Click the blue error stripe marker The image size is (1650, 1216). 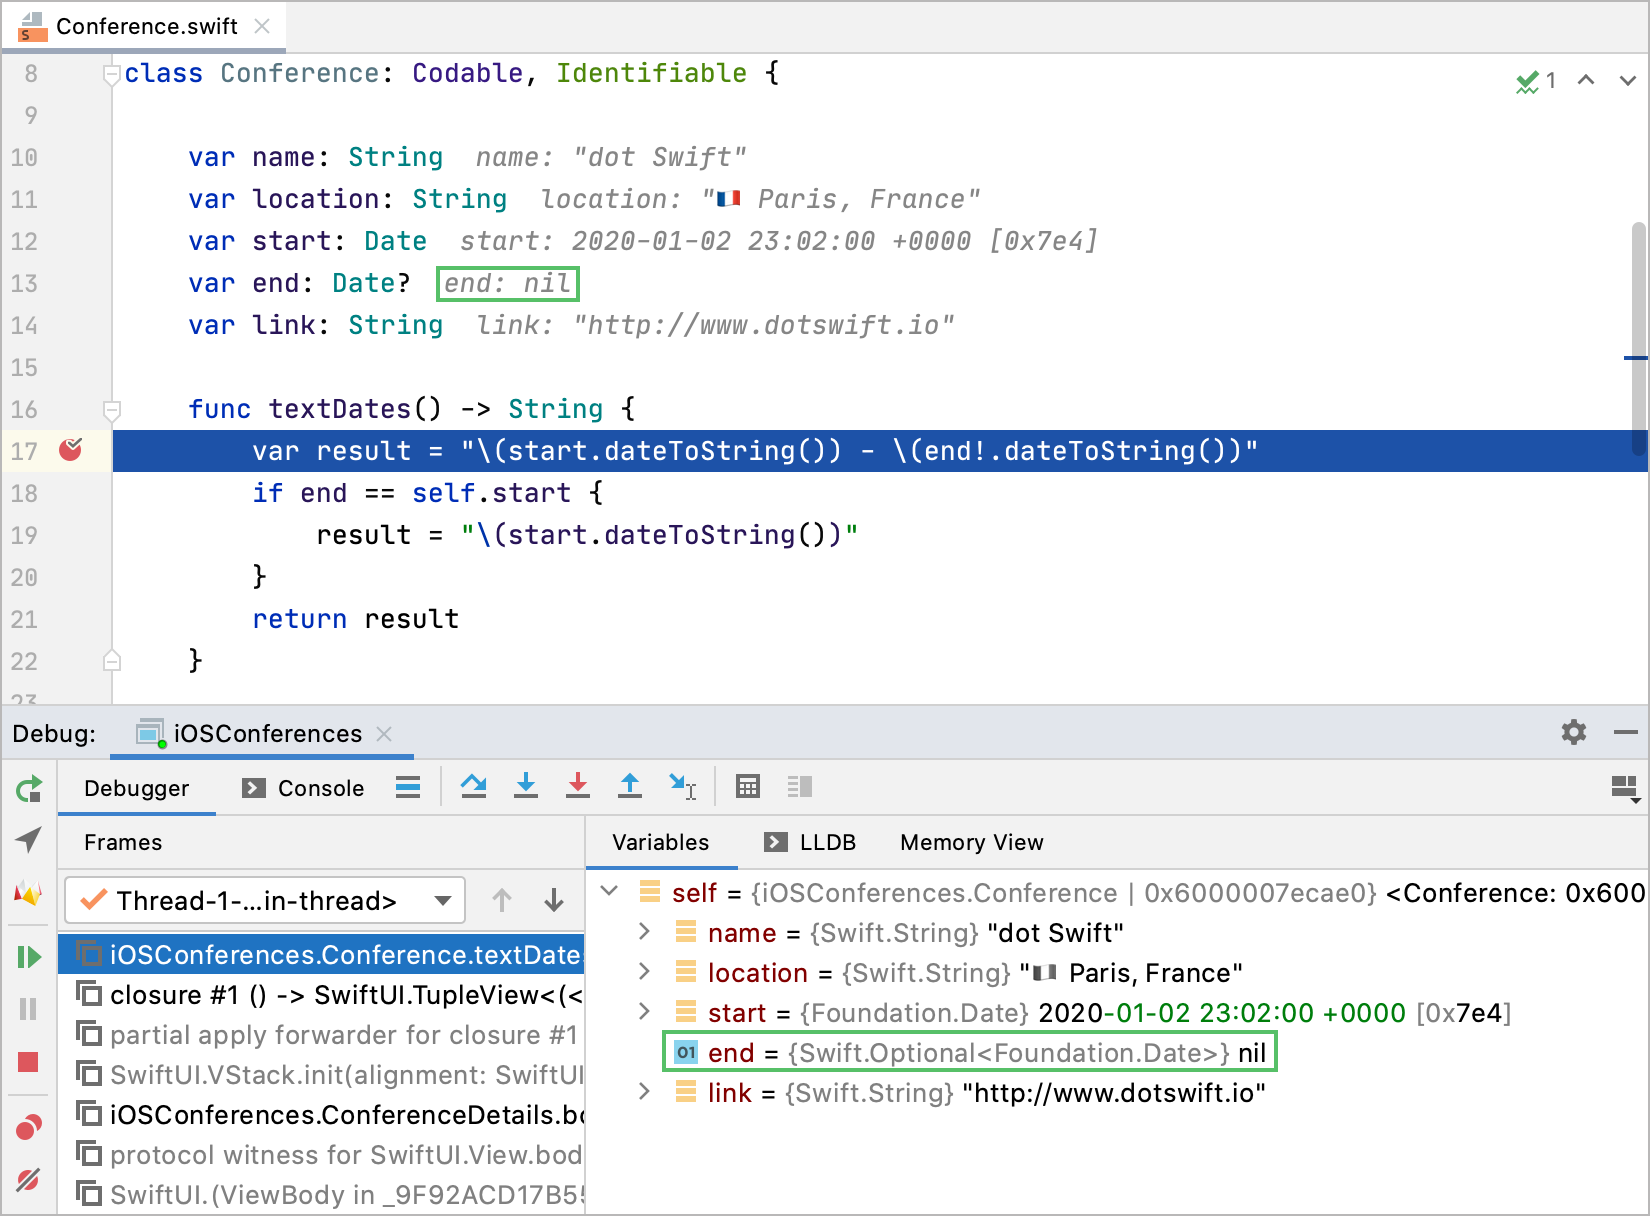tap(1636, 357)
